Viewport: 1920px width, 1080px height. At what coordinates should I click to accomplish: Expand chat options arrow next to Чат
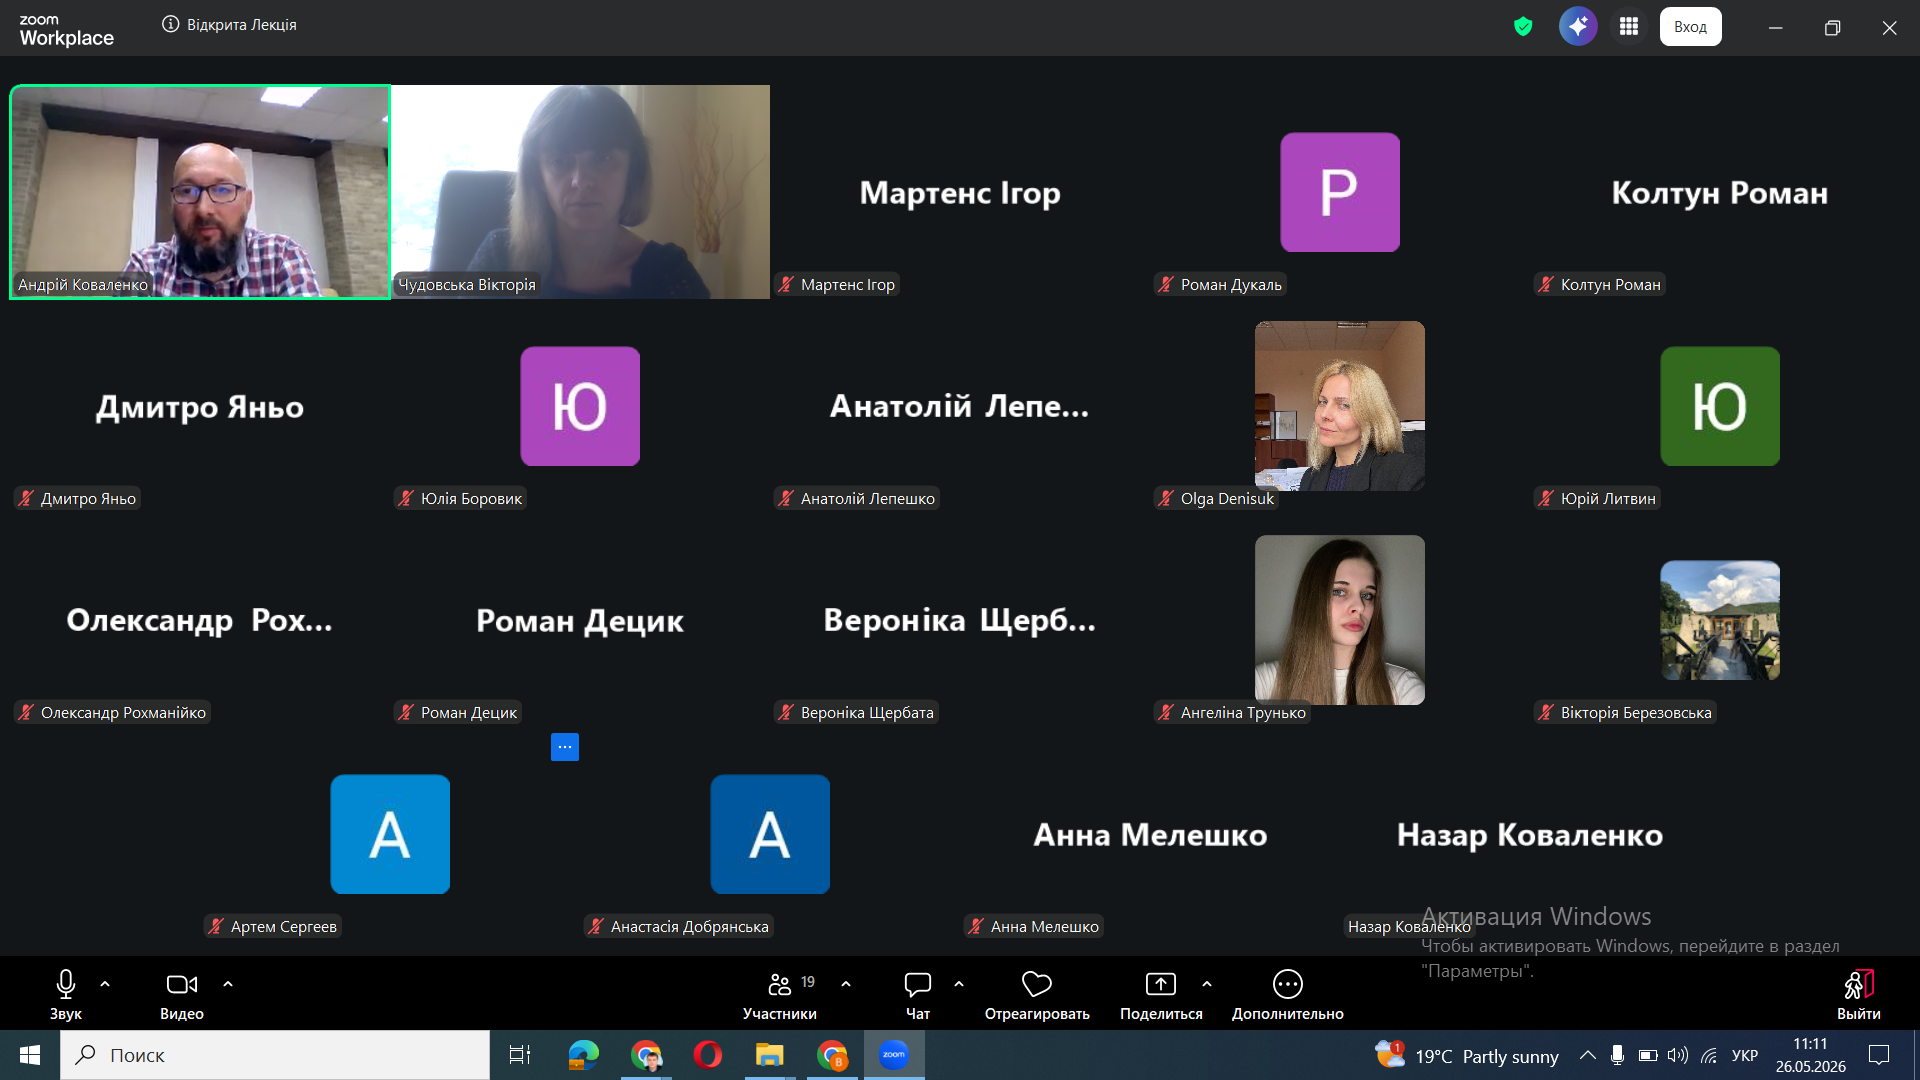959,984
